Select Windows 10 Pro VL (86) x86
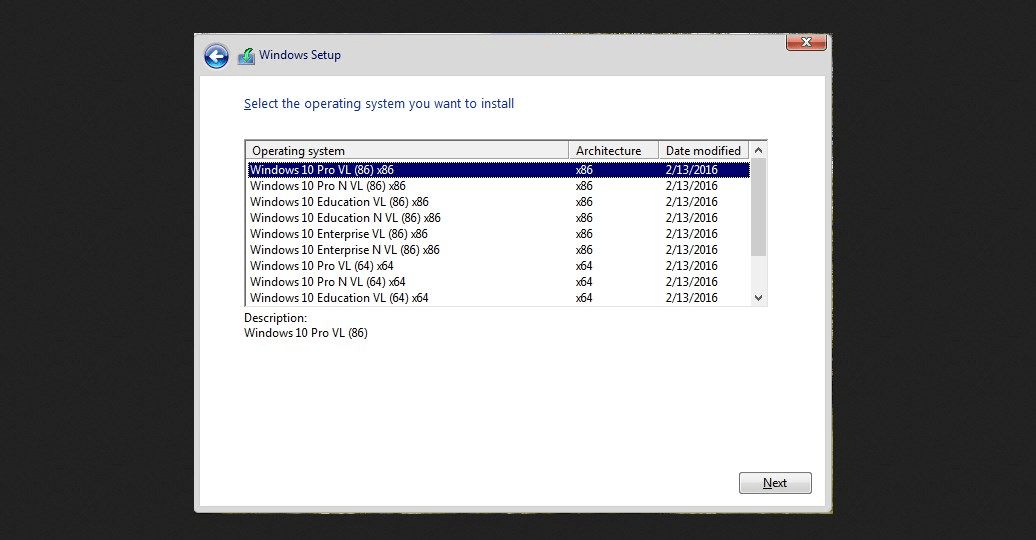The width and height of the screenshot is (1036, 540). point(321,170)
